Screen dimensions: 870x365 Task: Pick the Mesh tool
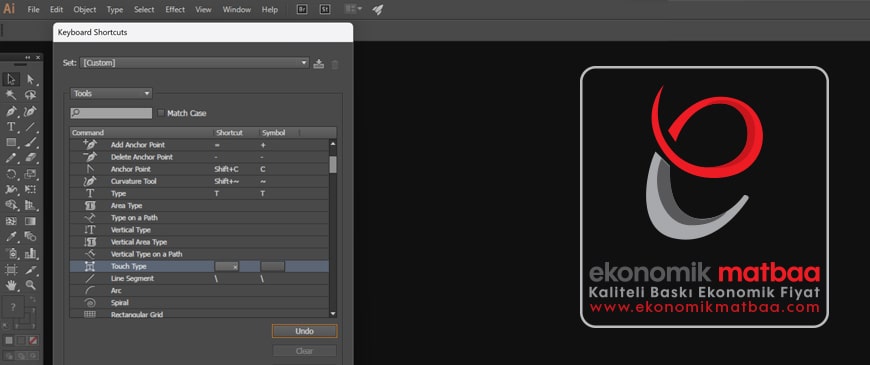(11, 221)
